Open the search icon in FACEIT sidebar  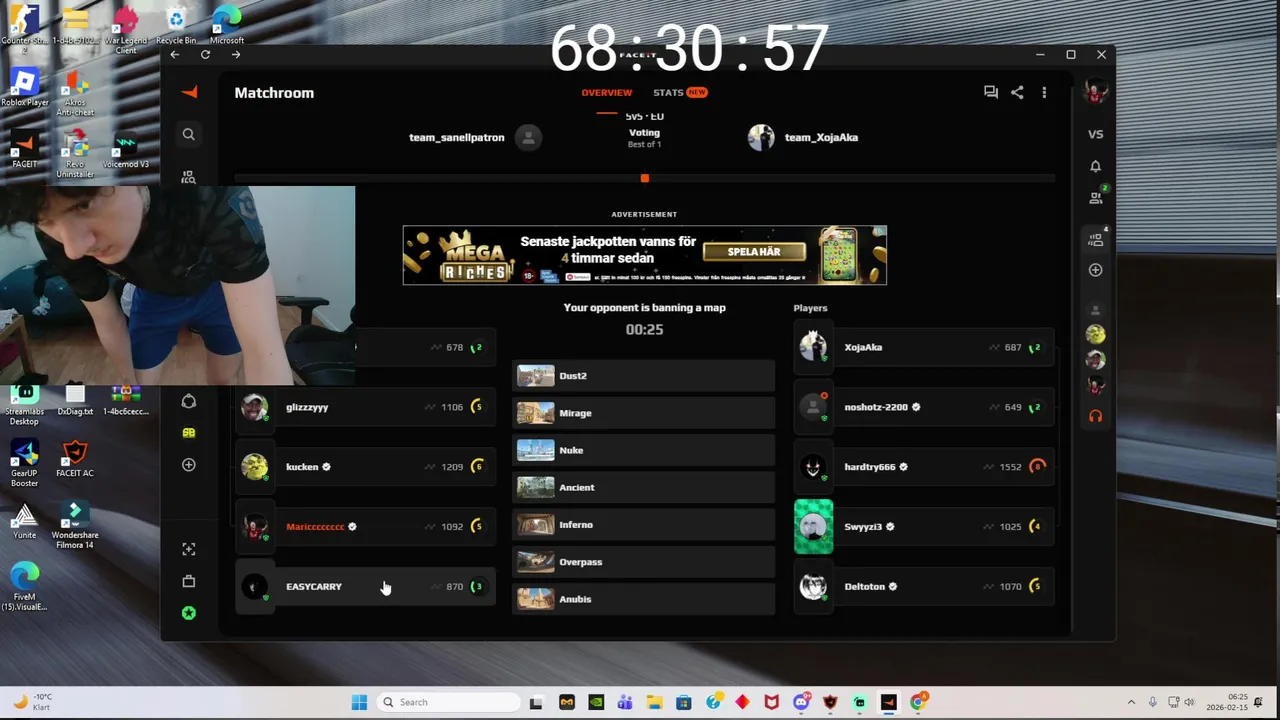(x=188, y=134)
